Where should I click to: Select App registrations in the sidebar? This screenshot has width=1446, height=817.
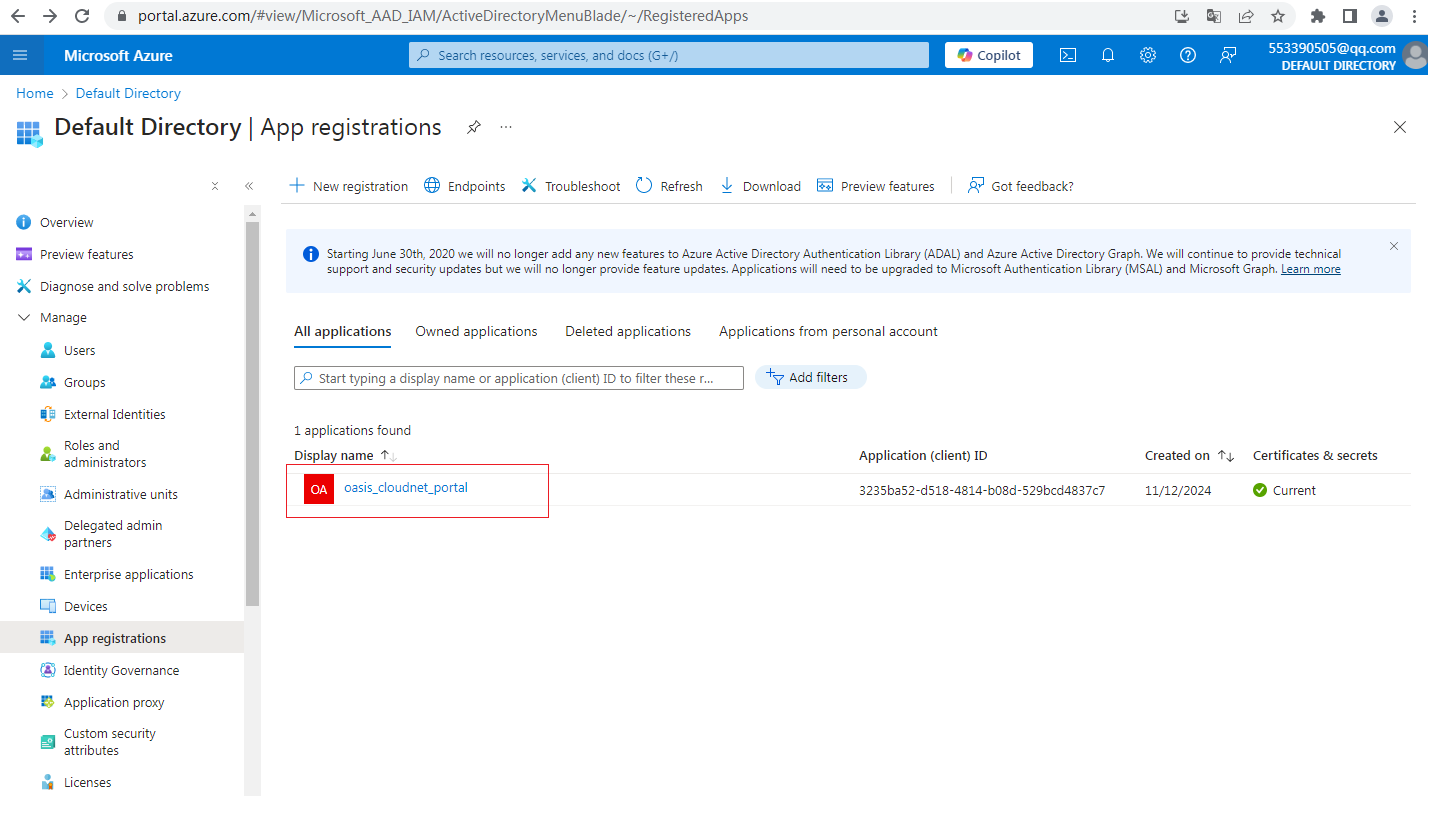122,638
